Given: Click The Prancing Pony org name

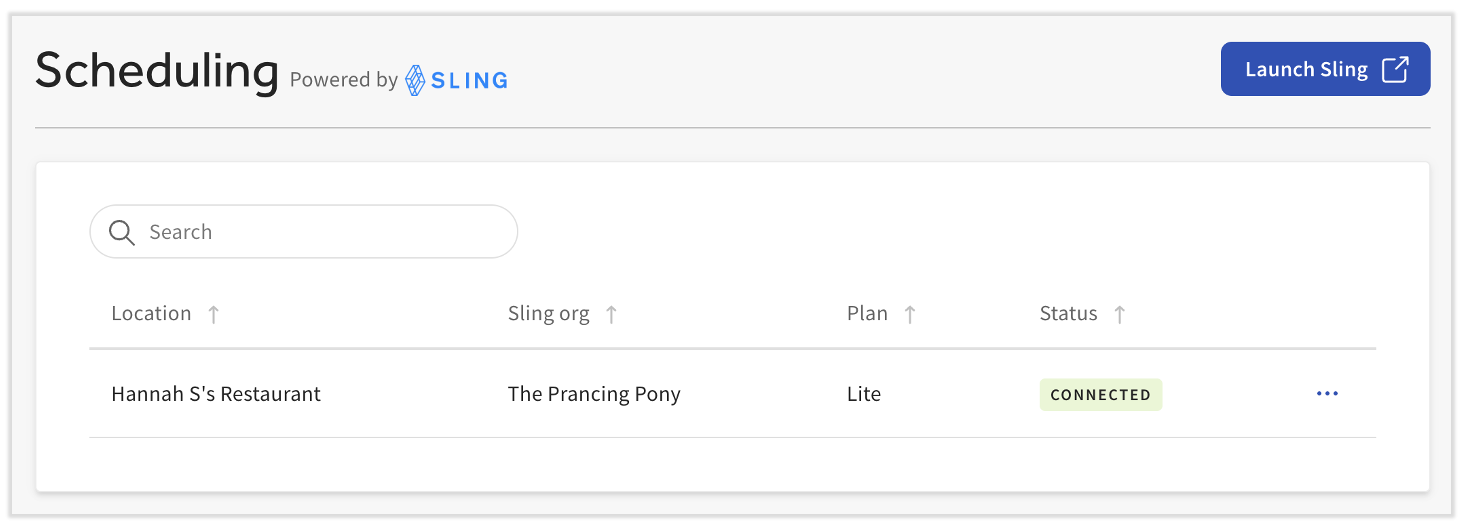Looking at the screenshot, I should [x=594, y=394].
